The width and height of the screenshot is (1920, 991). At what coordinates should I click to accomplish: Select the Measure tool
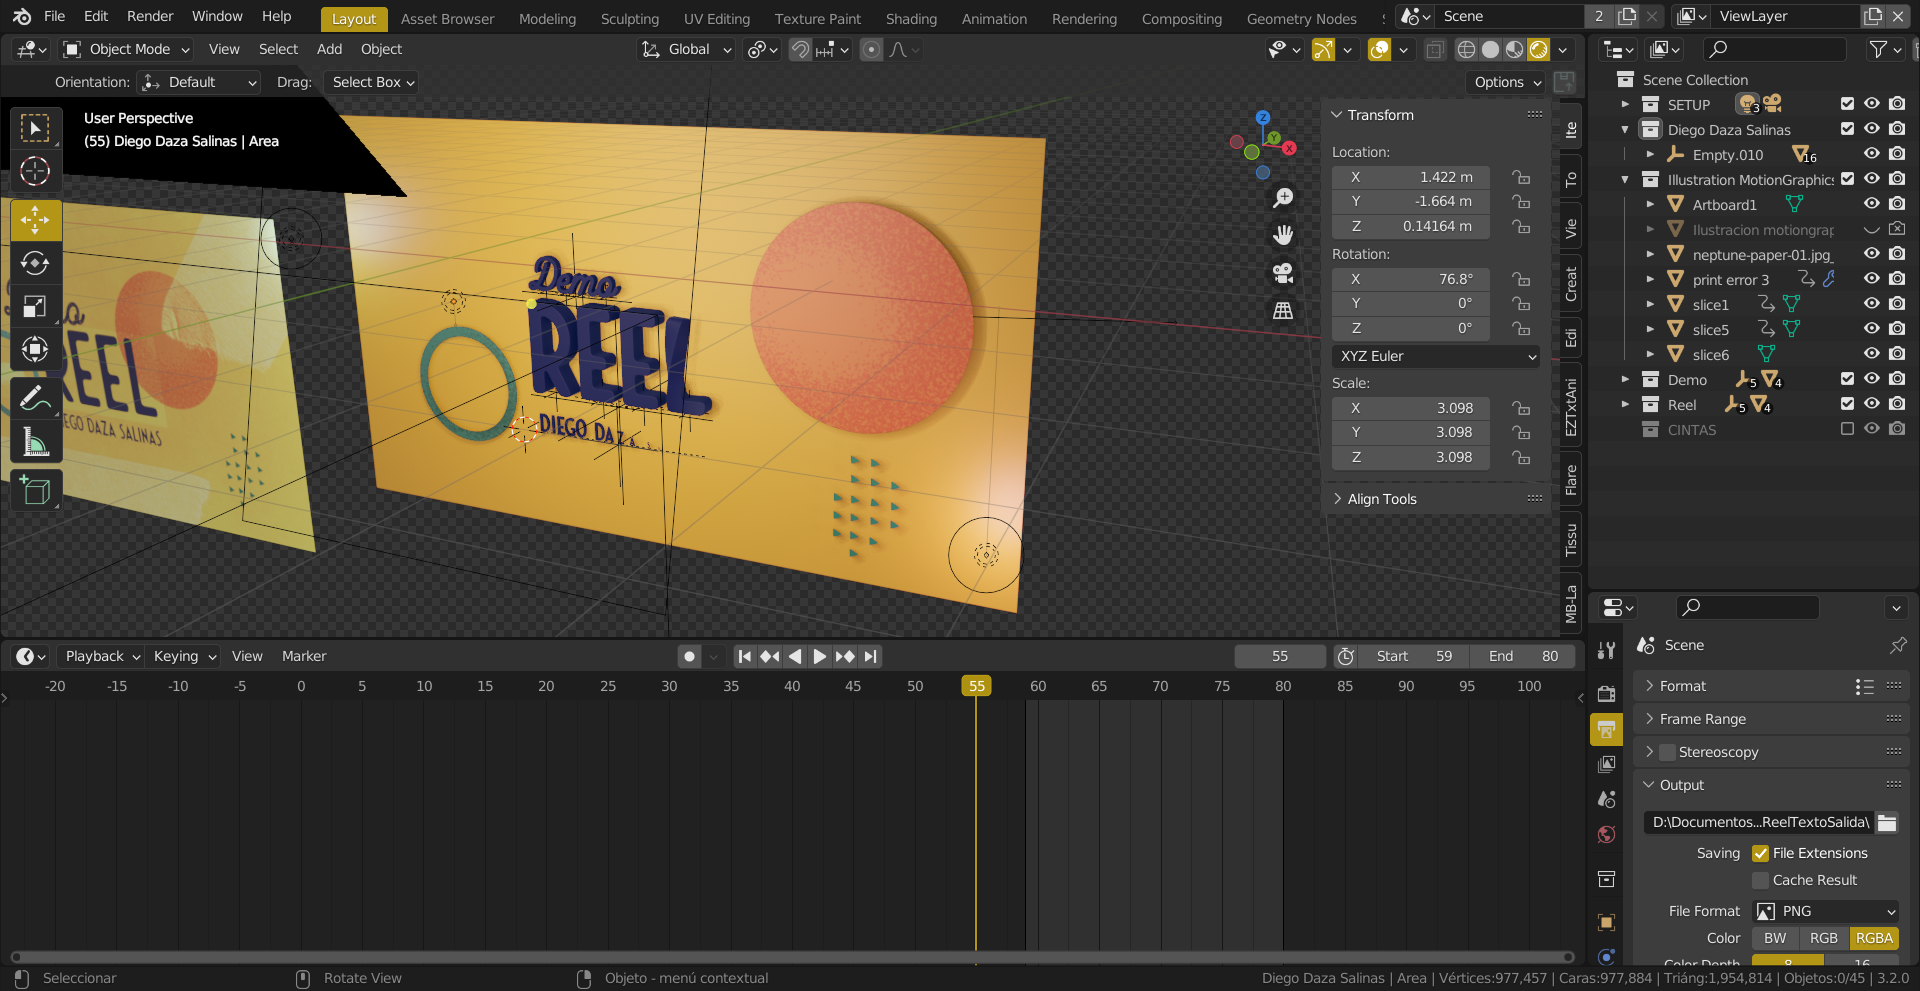36,441
